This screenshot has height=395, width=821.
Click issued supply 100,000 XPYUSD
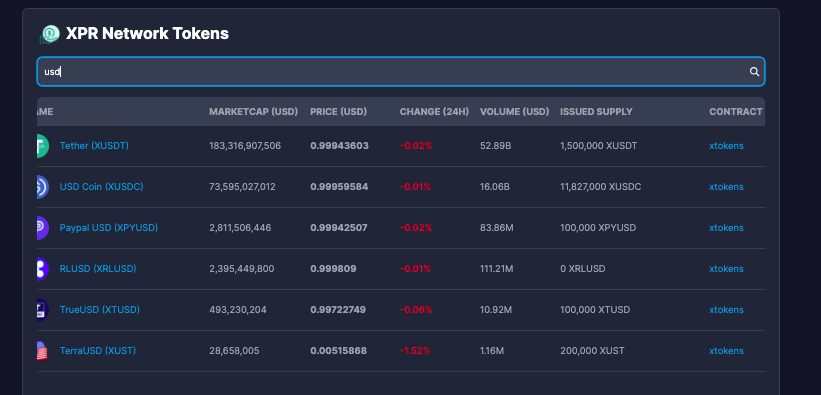coord(598,228)
